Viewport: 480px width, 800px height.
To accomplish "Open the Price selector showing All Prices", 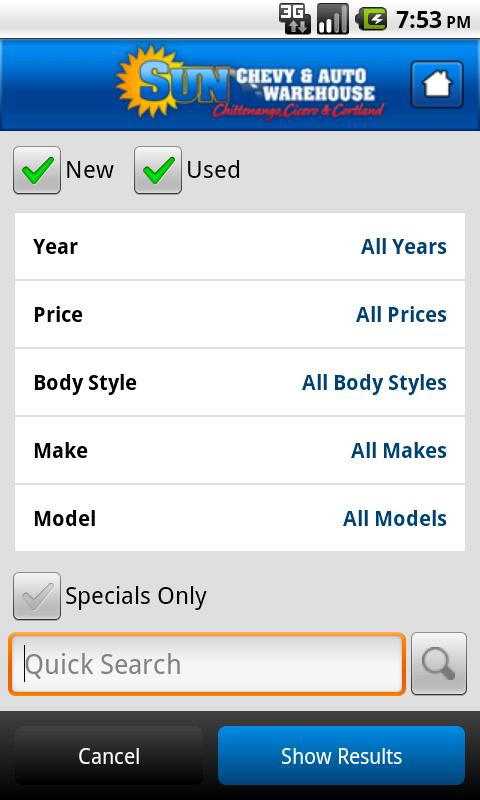I will 240,314.
